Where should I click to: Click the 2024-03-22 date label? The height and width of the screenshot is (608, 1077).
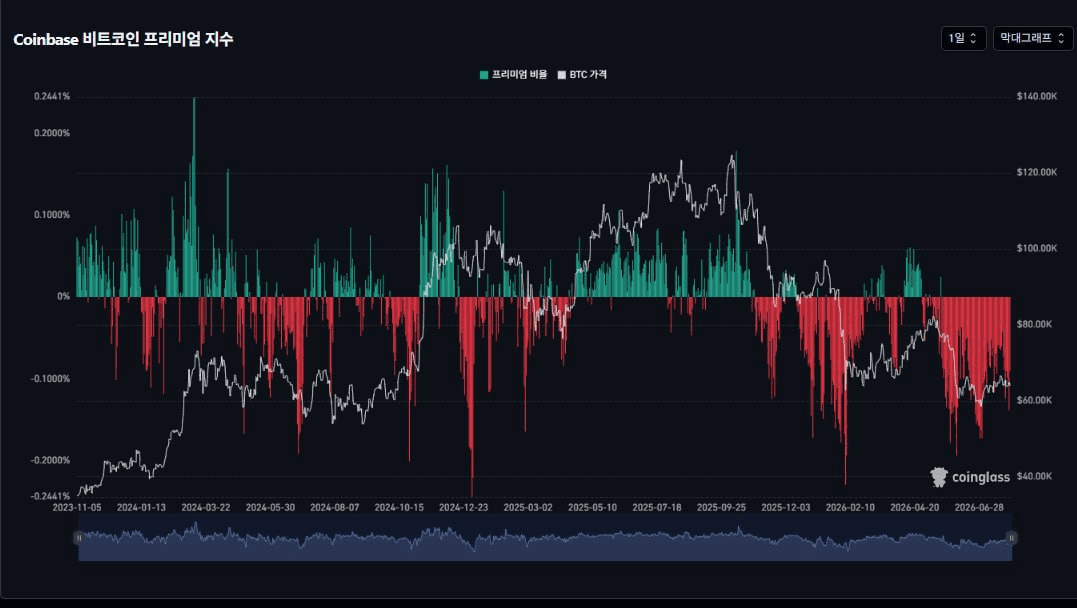pyautogui.click(x=206, y=507)
